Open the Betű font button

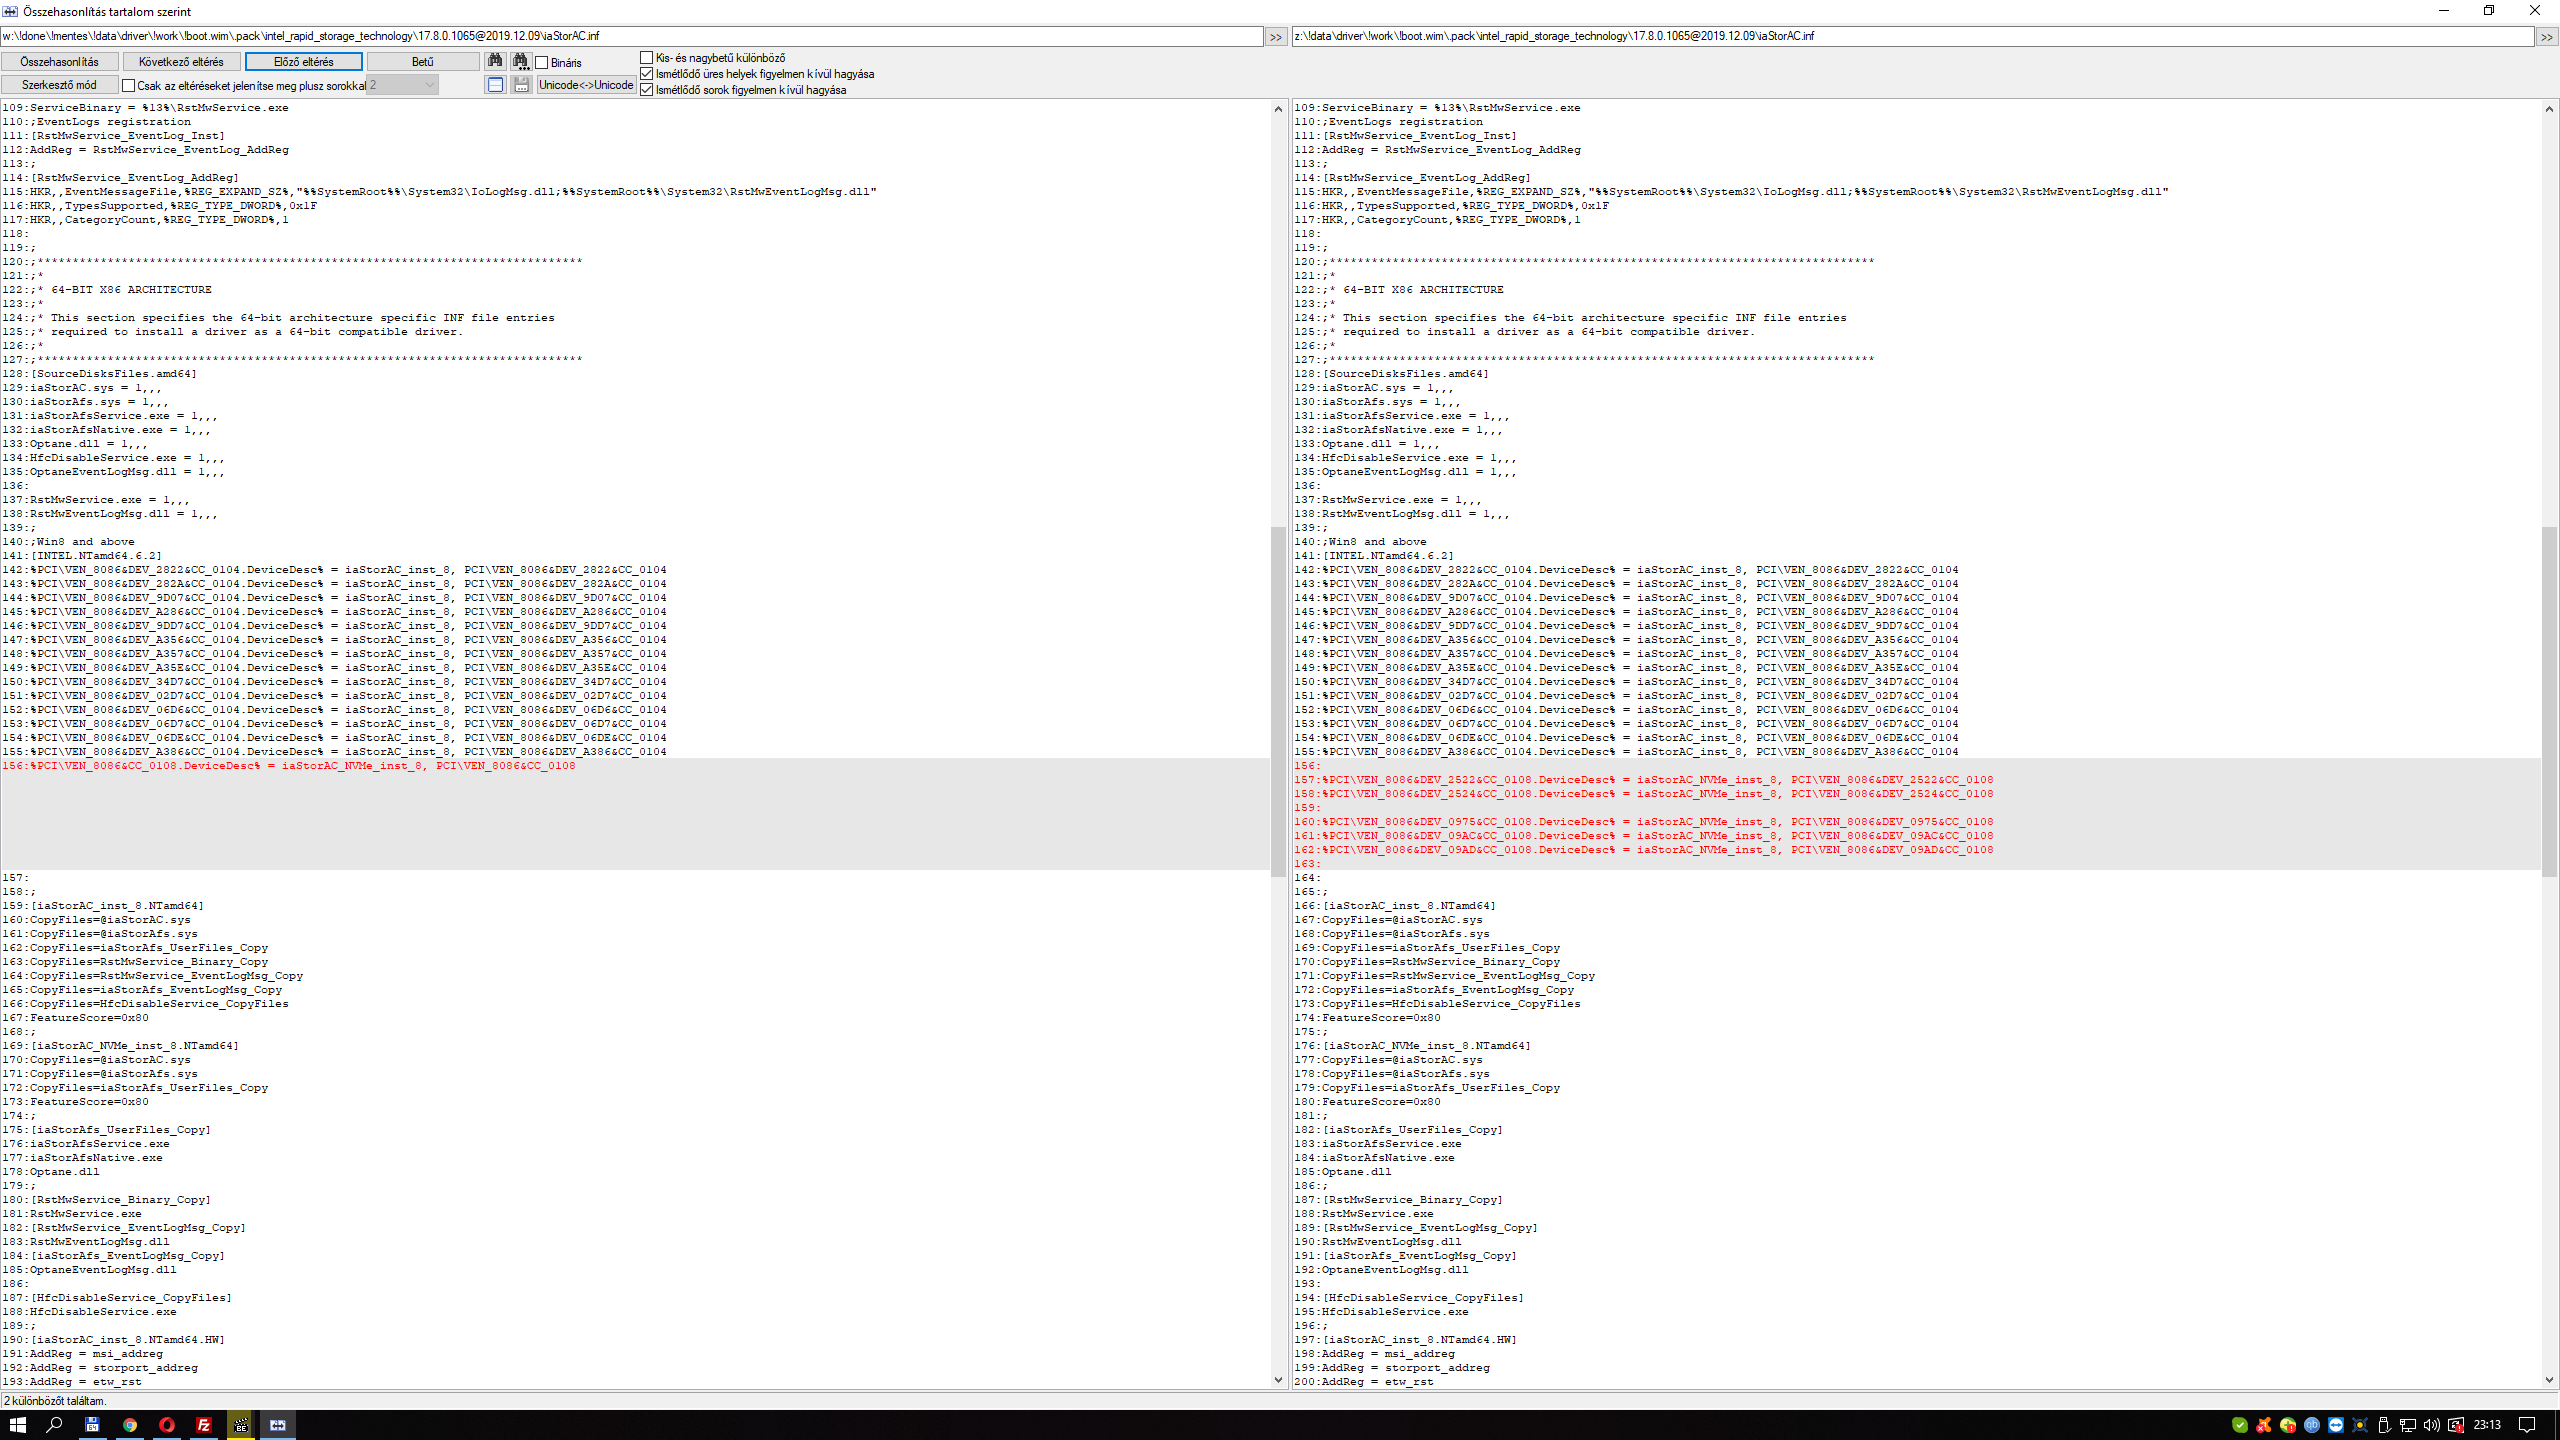423,62
